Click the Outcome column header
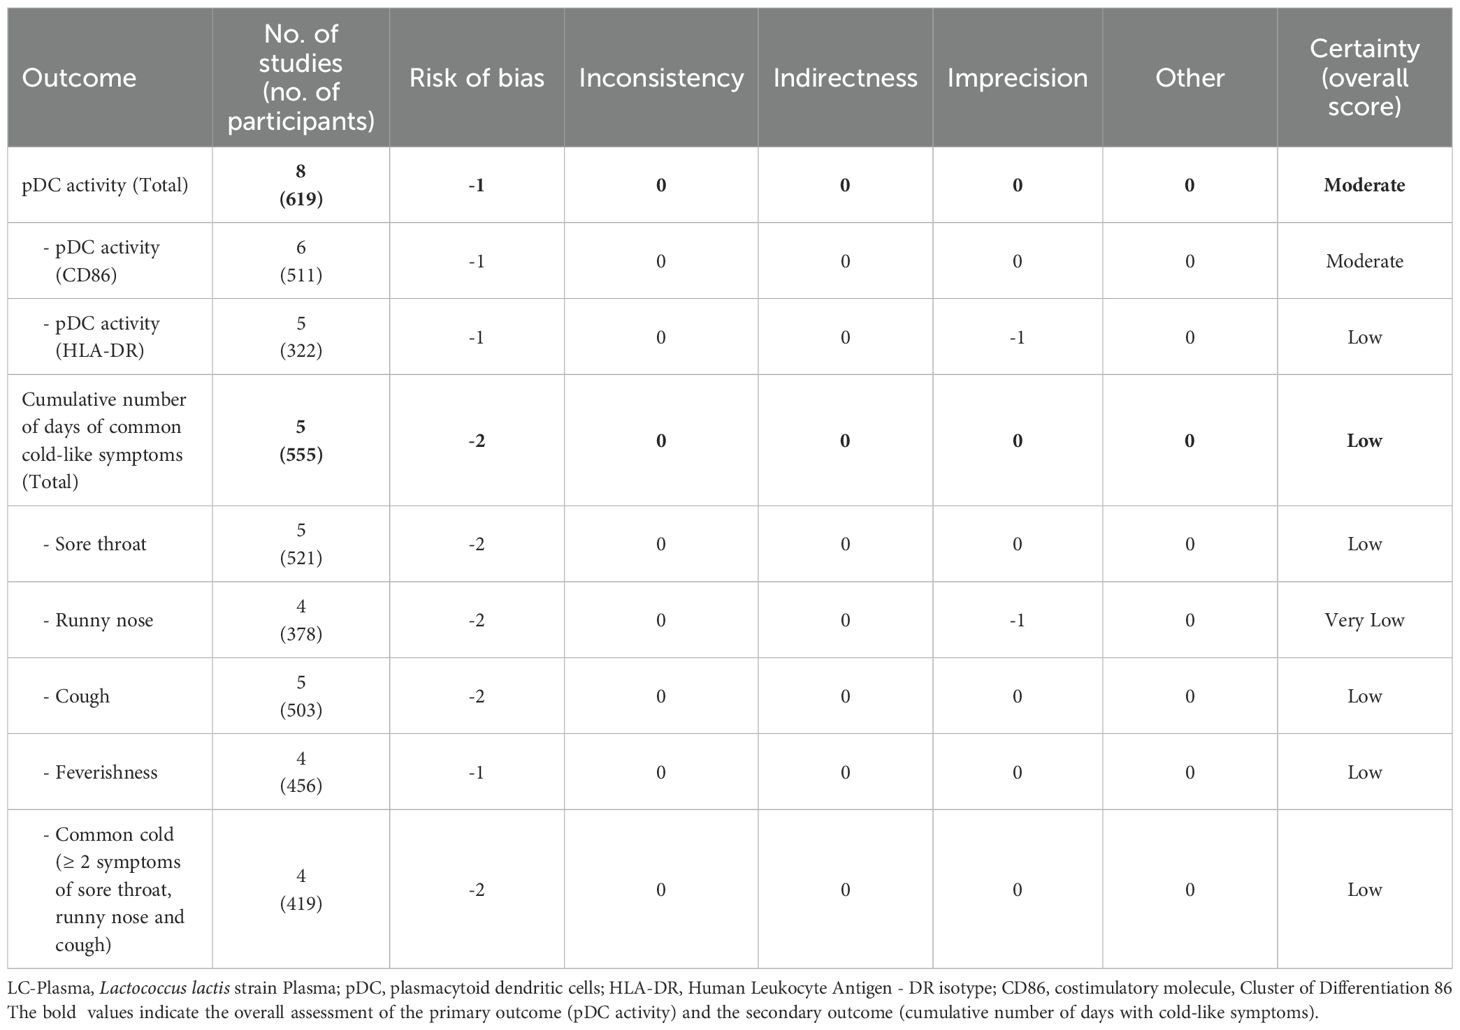Image resolution: width=1460 pixels, height=1030 pixels. pyautogui.click(x=79, y=78)
